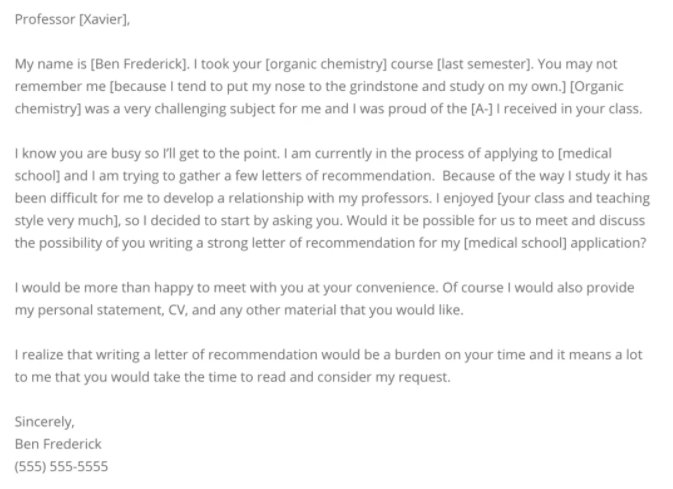The width and height of the screenshot is (673, 489).
Task: Click the placeholder '[Ben Frederick]' in first paragraph
Action: (x=139, y=64)
